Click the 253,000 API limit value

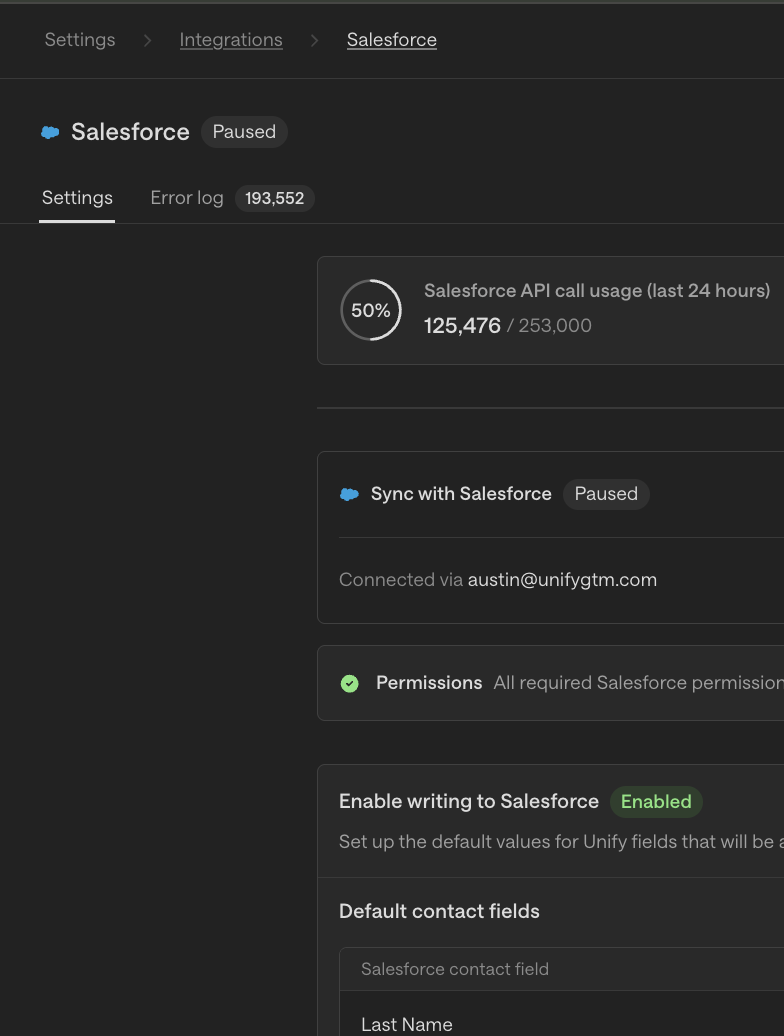(x=555, y=325)
